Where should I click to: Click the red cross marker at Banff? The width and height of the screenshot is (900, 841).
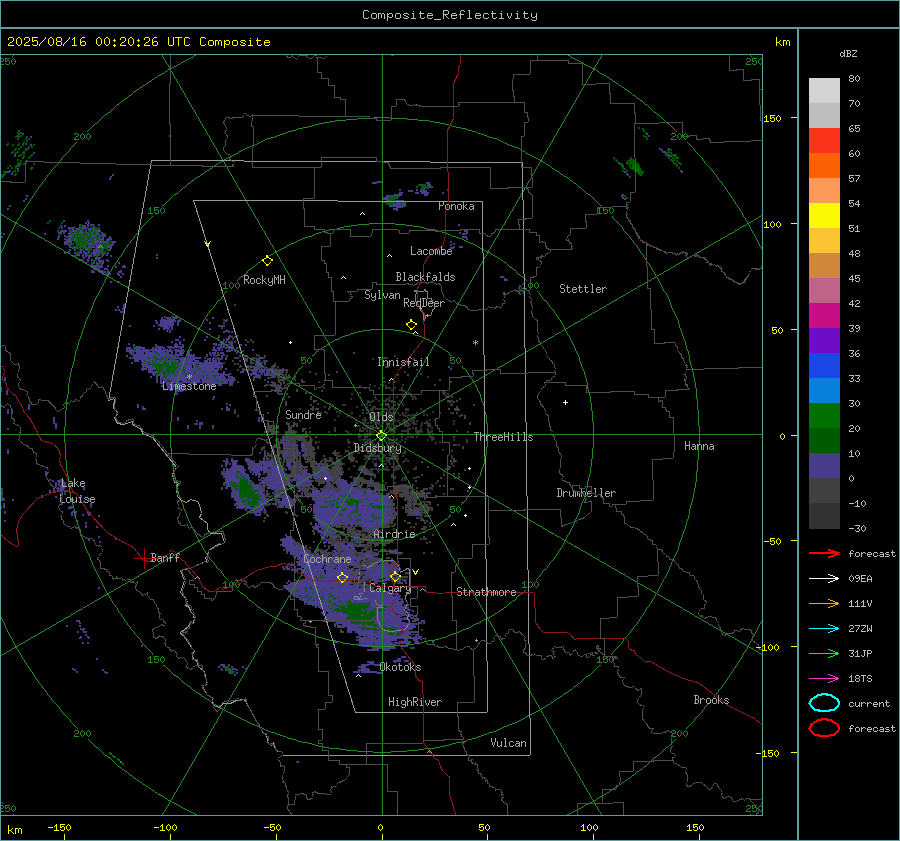point(143,558)
